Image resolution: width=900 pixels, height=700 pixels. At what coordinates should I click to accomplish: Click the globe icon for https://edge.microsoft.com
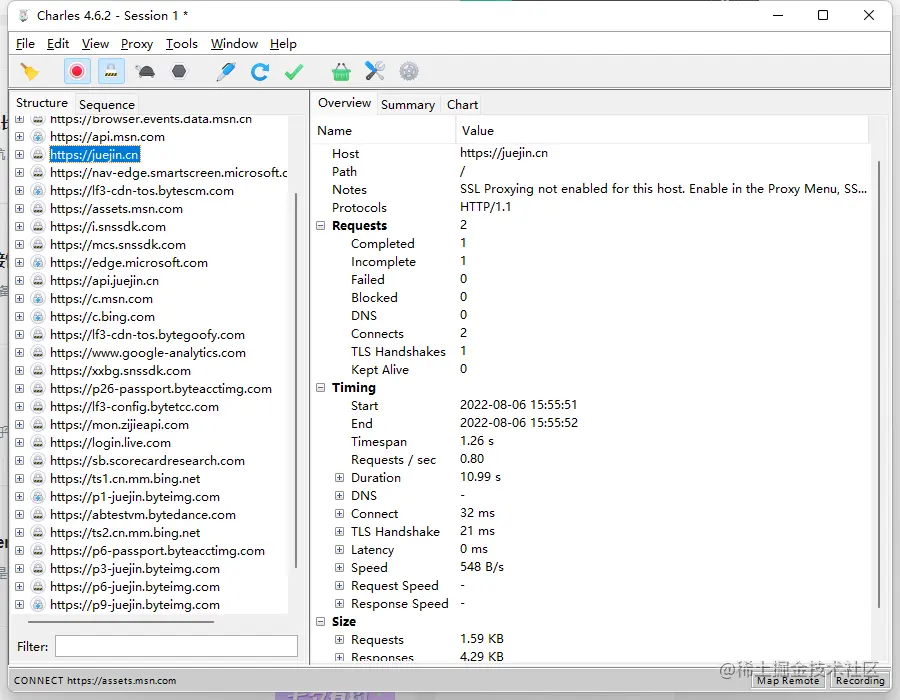tap(38, 262)
